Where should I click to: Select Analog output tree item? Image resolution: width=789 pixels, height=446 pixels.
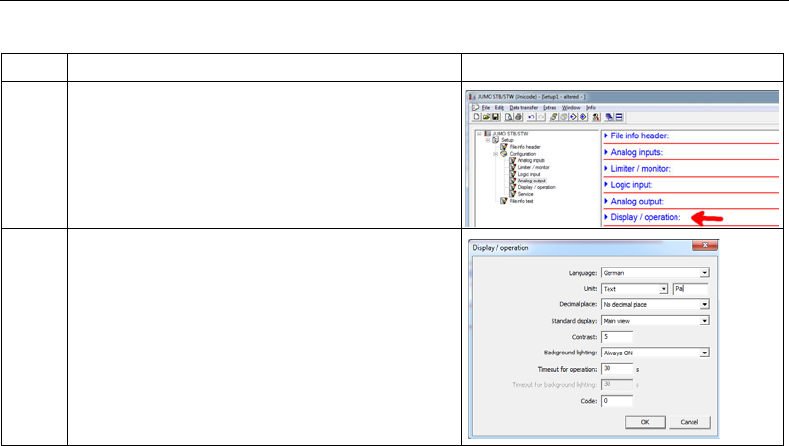[x=529, y=180]
